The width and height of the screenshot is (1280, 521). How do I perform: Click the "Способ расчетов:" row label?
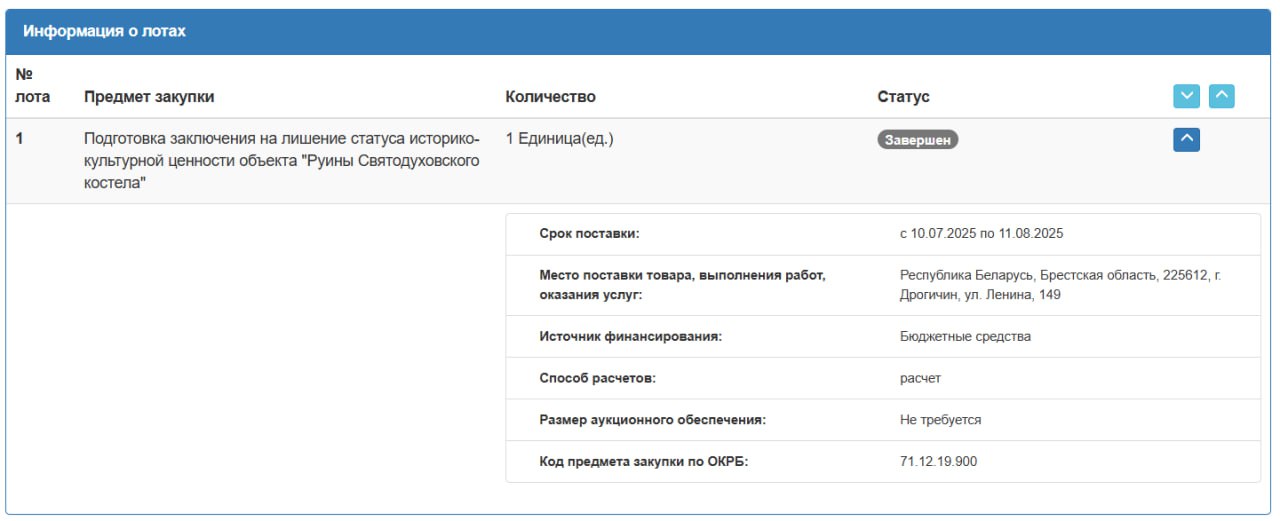[597, 378]
